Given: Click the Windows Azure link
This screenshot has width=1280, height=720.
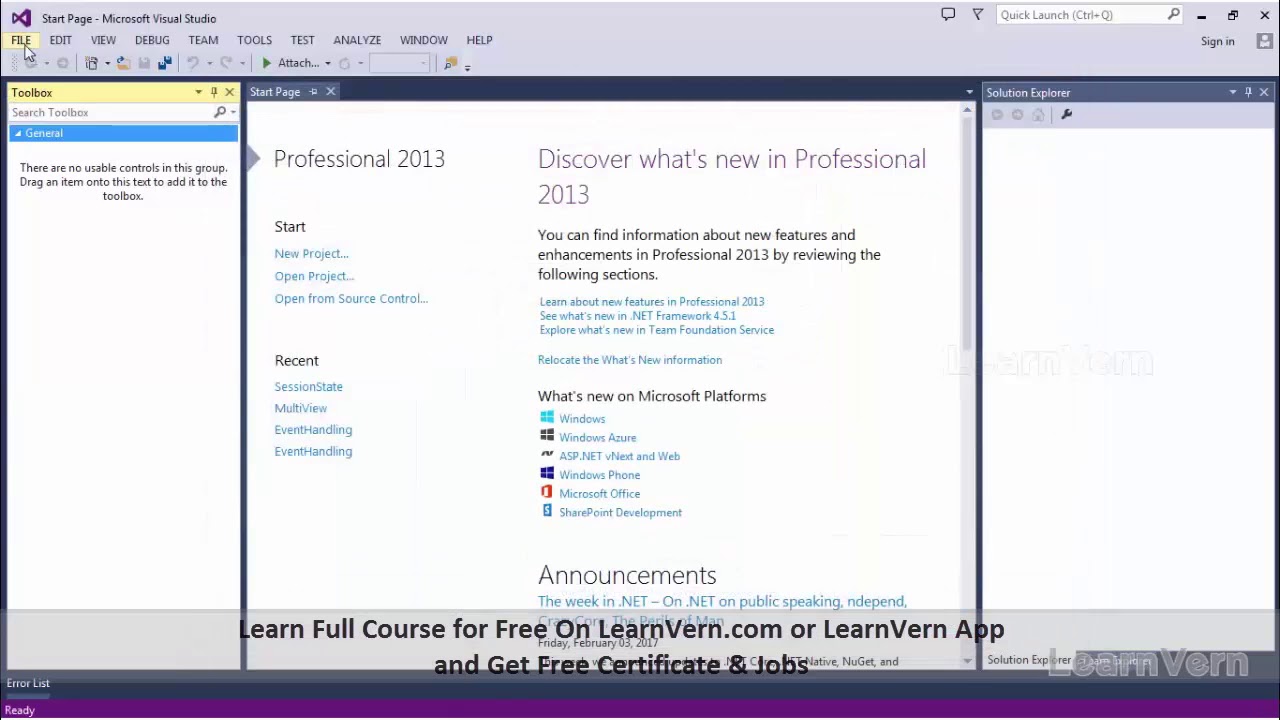Looking at the screenshot, I should click(598, 438).
